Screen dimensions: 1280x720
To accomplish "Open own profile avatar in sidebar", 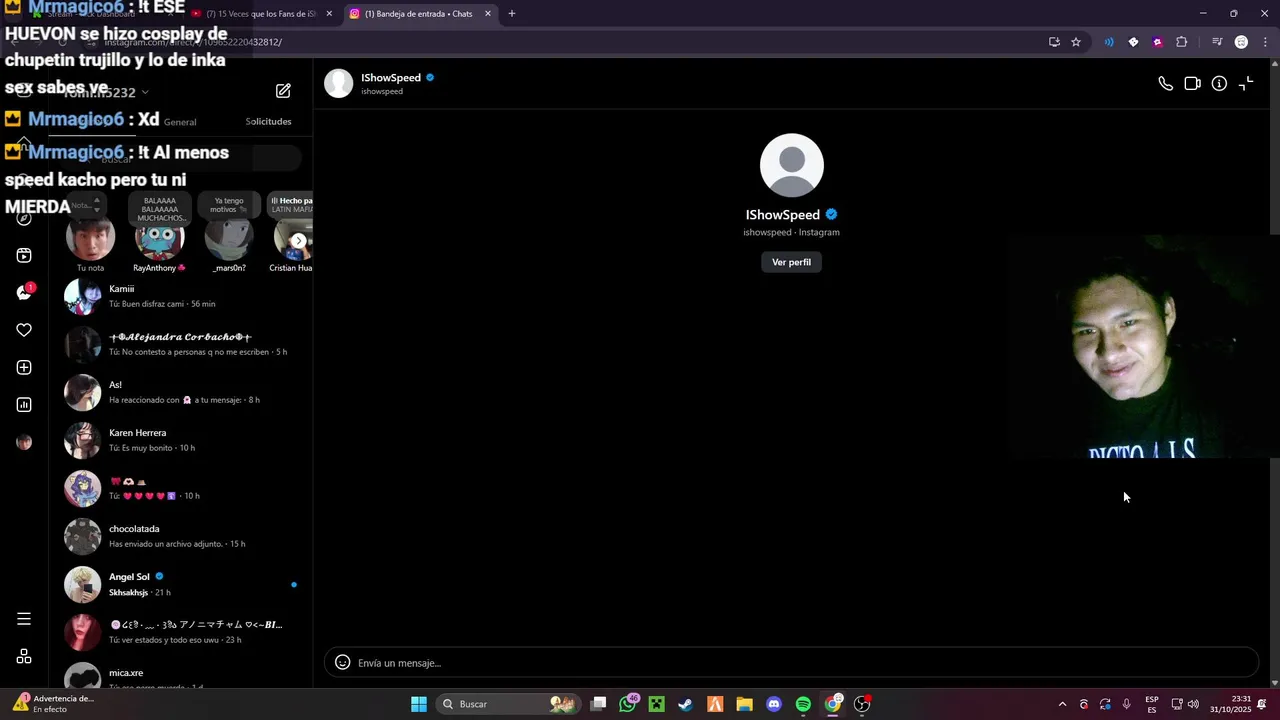I will pyautogui.click(x=24, y=442).
